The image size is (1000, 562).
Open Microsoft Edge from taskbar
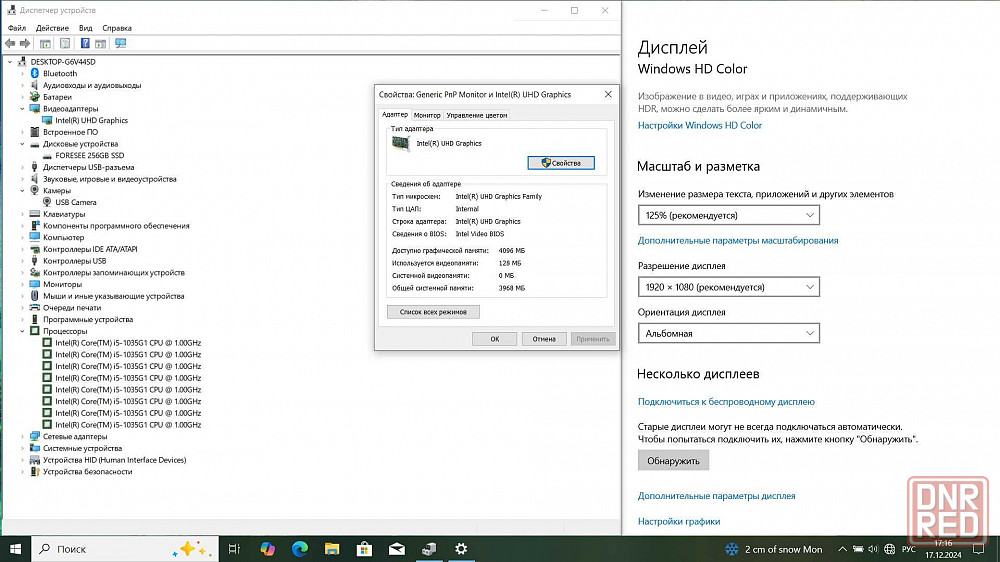point(300,549)
